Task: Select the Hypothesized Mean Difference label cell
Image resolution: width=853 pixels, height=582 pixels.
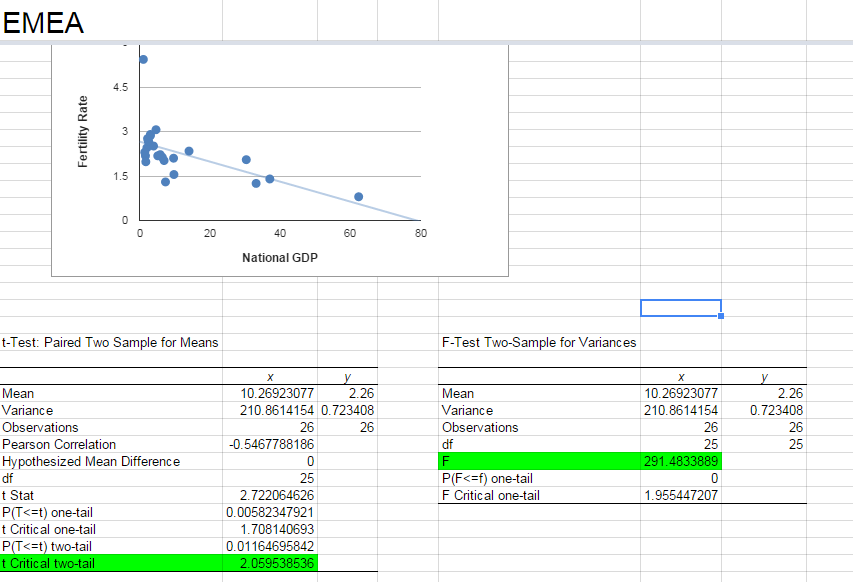Action: 110,461
